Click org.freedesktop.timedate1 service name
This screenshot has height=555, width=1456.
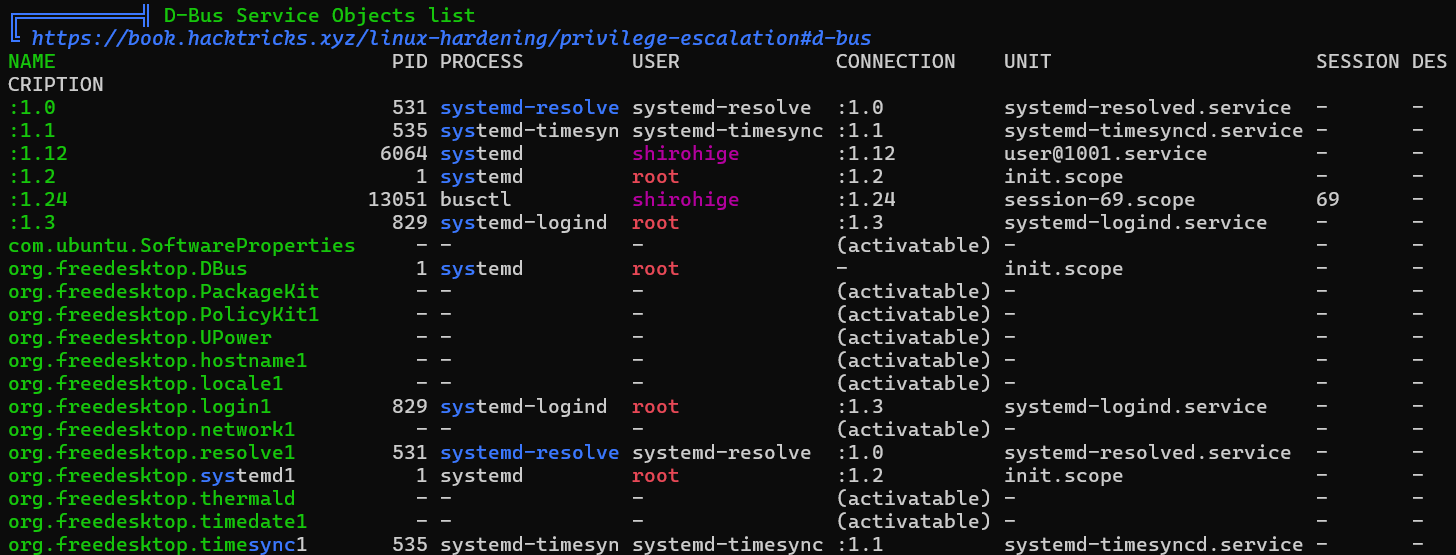tap(158, 521)
